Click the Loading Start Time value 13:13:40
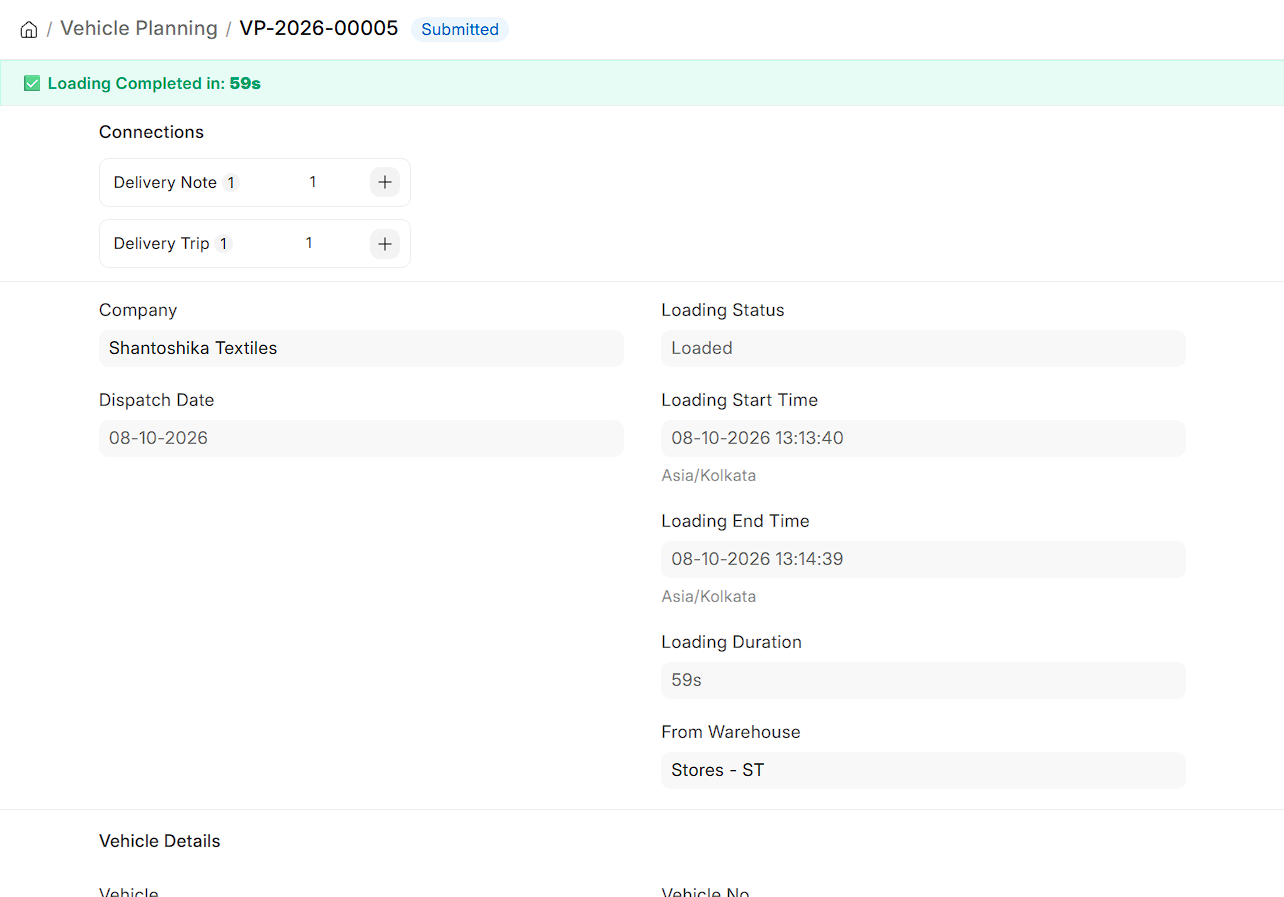The width and height of the screenshot is (1284, 897). click(923, 438)
